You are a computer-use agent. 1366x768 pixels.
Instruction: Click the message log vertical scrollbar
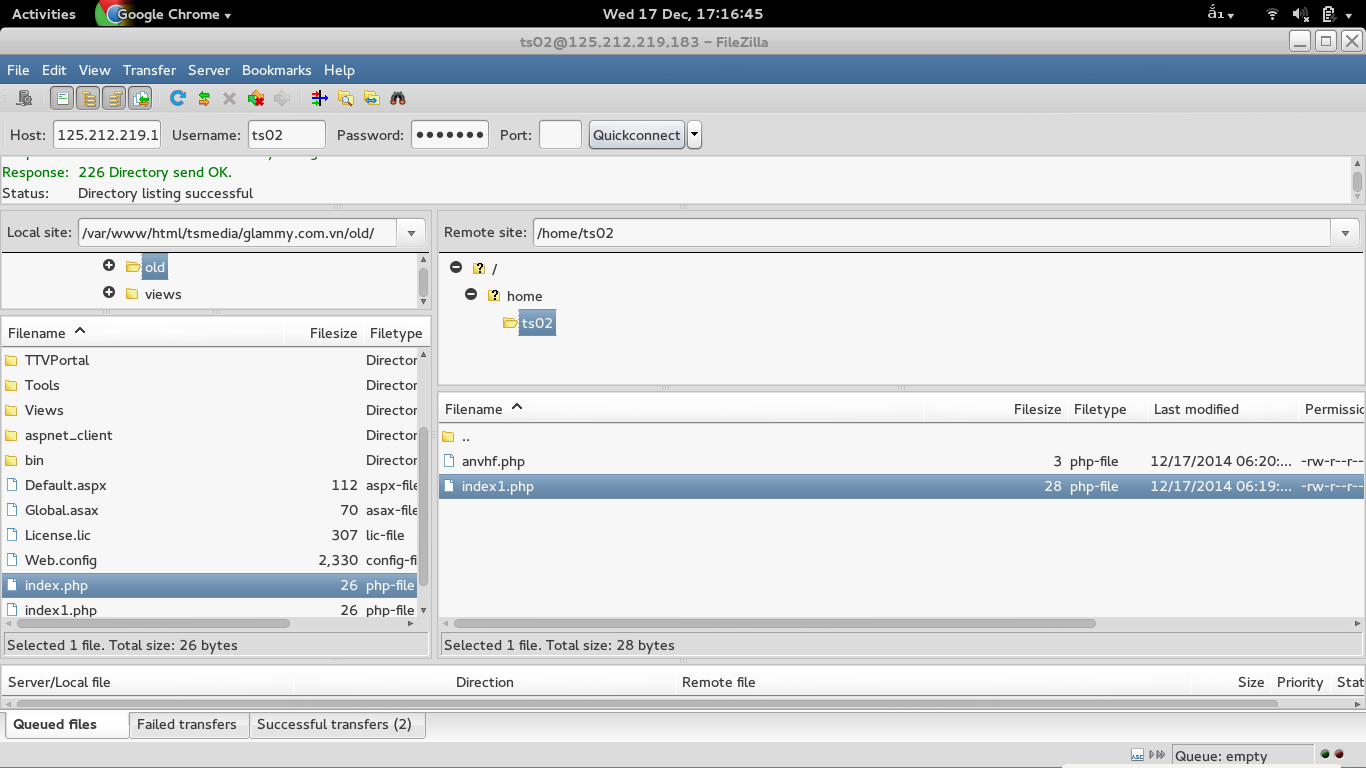tap(1357, 180)
